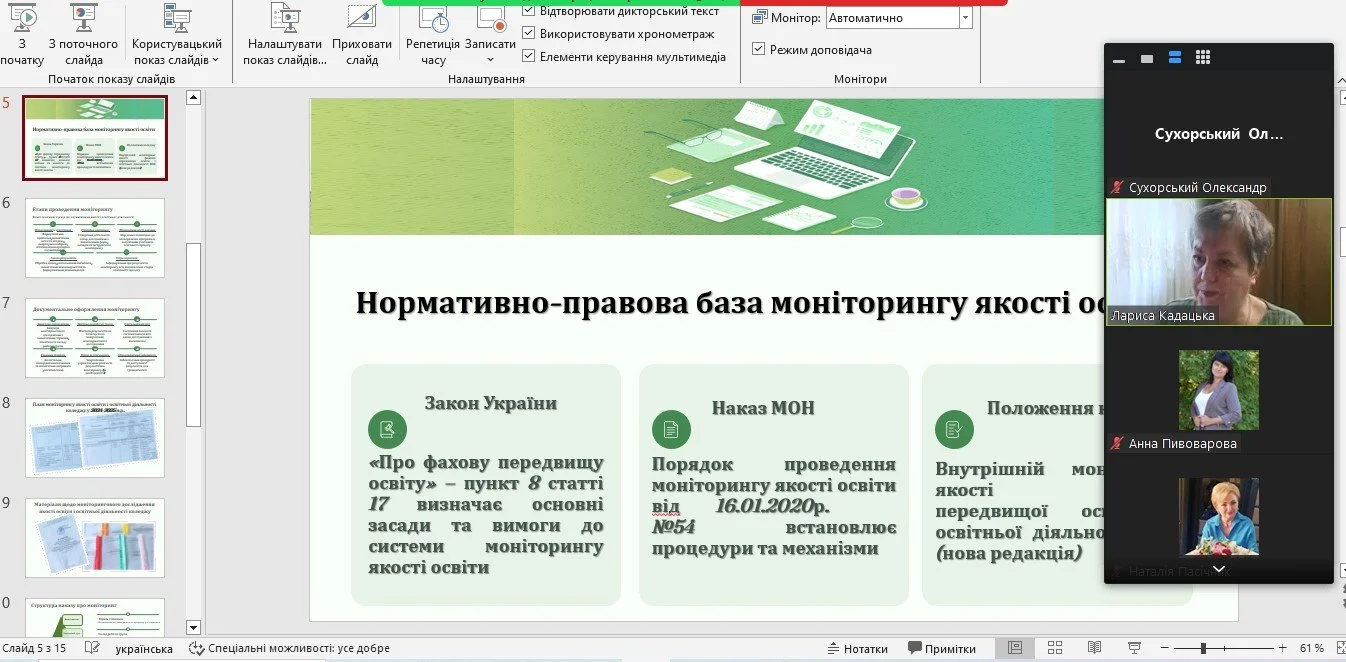
Task: Switch Zoom panel to gallery grid view
Action: click(x=1203, y=57)
